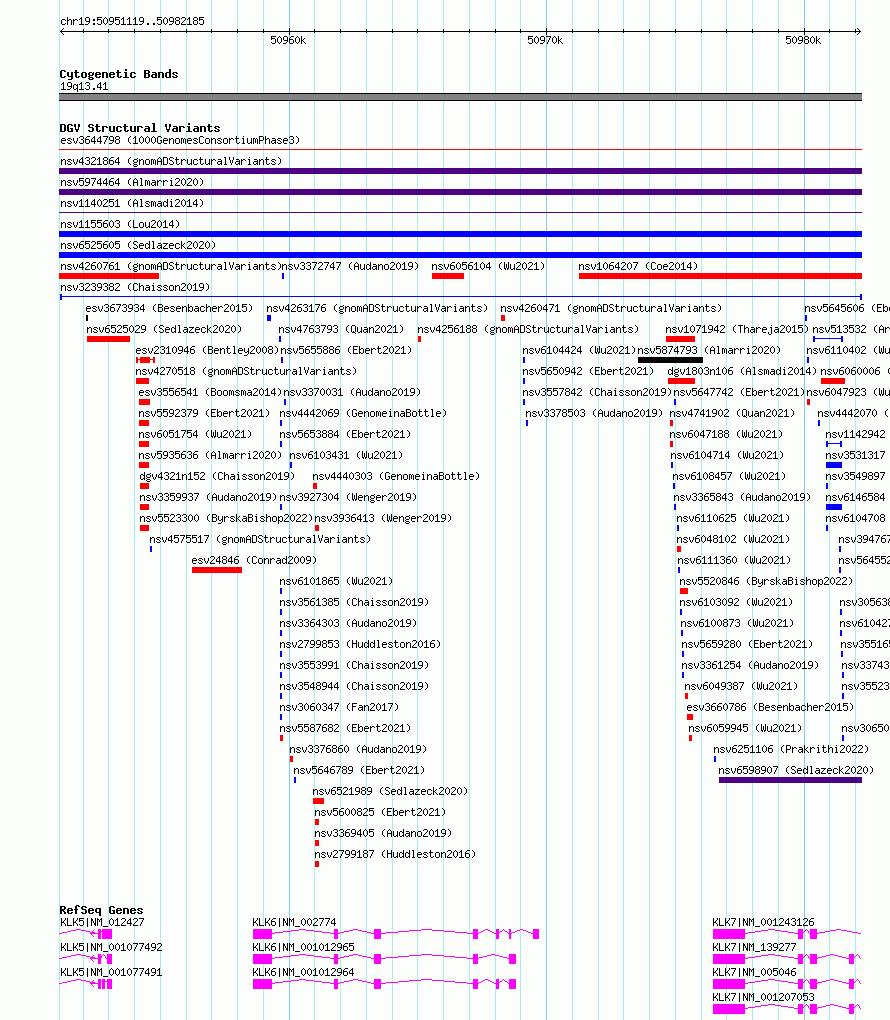Click esv3556541 (Boomsma2014) label

210,392
